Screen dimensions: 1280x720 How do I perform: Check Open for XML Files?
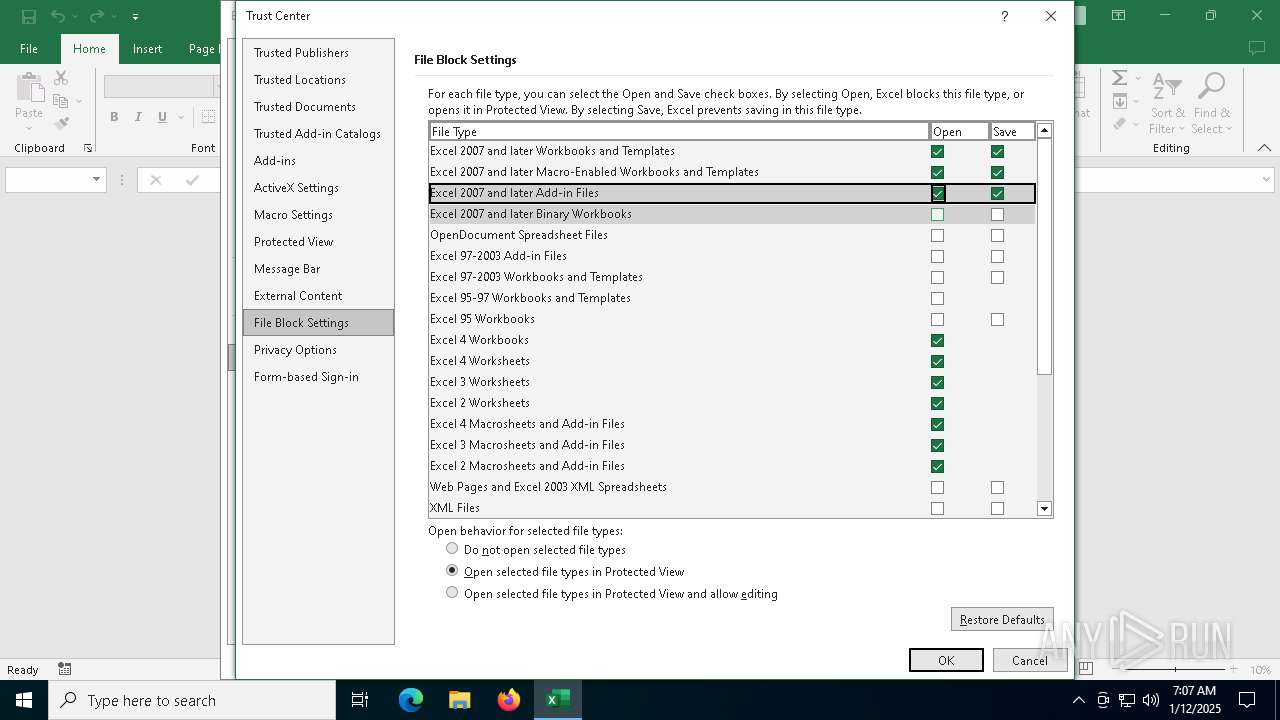click(x=937, y=509)
